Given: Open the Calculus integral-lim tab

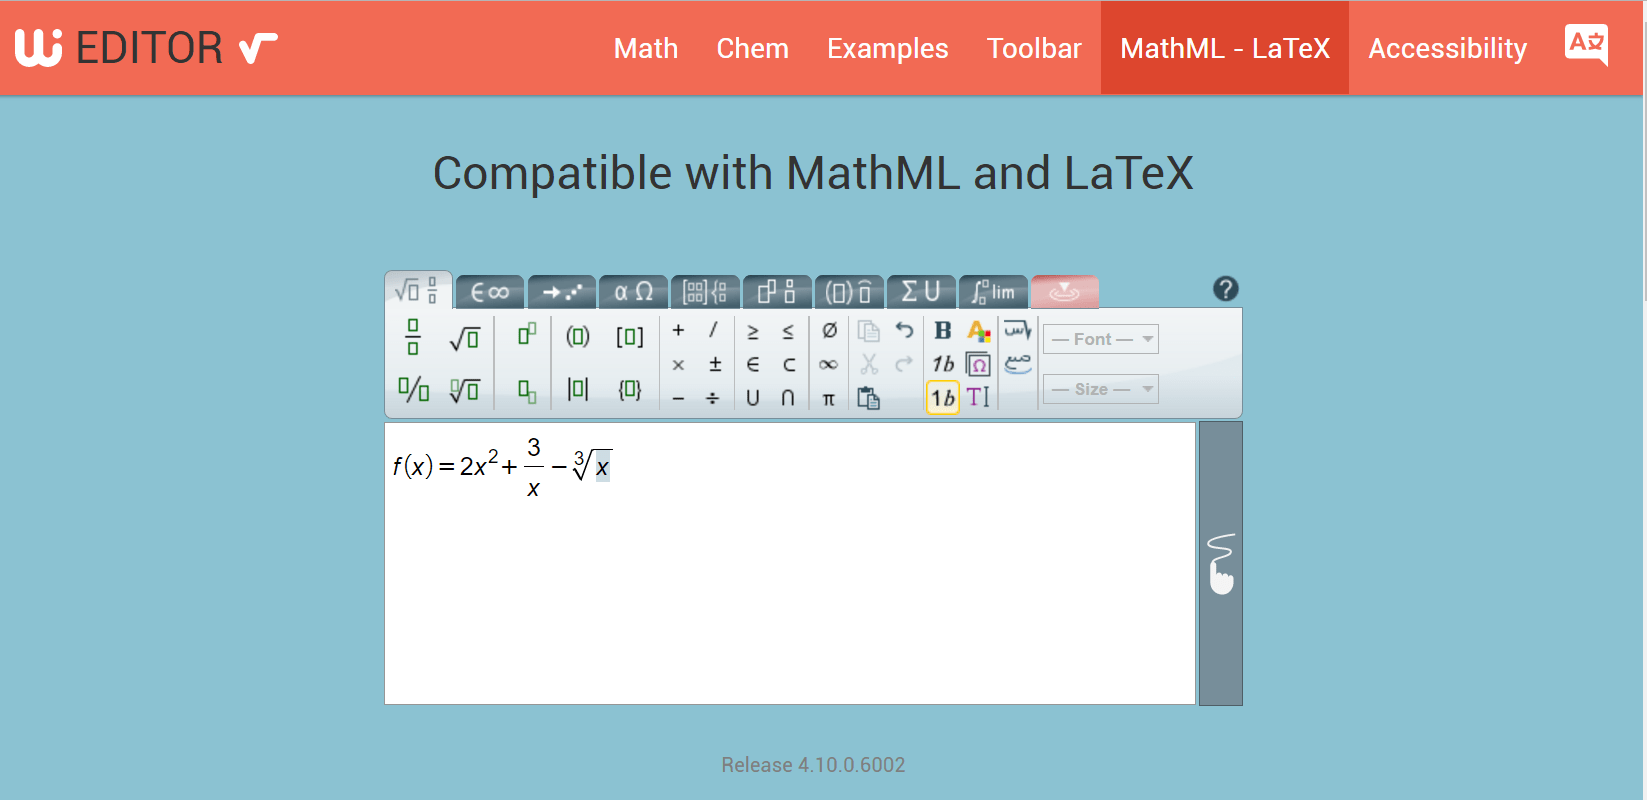Looking at the screenshot, I should pos(993,292).
